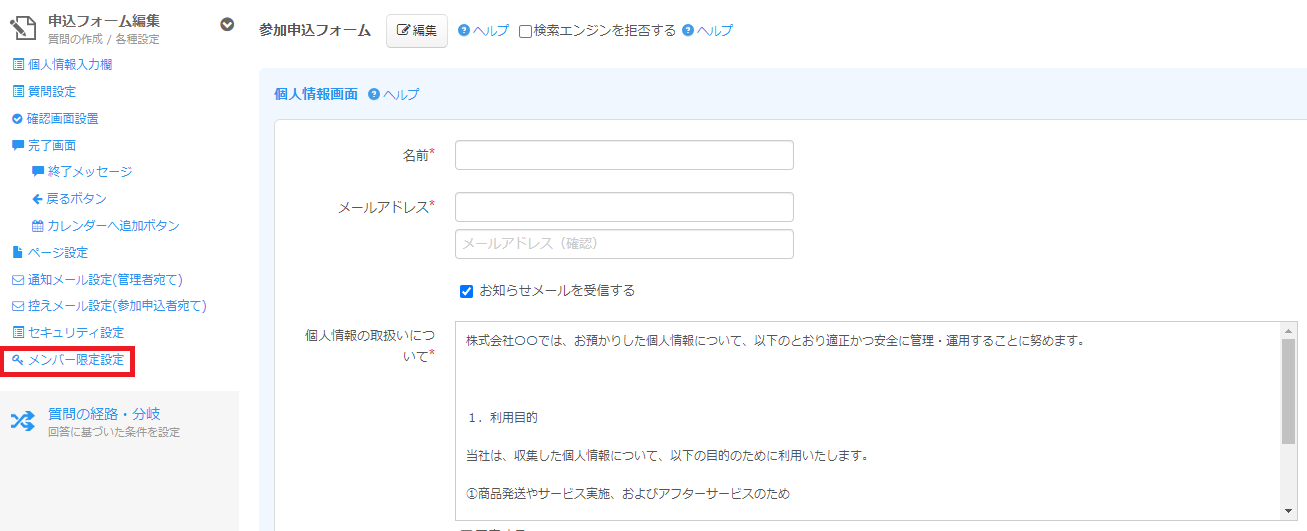The height and width of the screenshot is (531, 1307).
Task: Click the 申込フォーム編集 pencil-document icon
Action: pyautogui.click(x=22, y=28)
